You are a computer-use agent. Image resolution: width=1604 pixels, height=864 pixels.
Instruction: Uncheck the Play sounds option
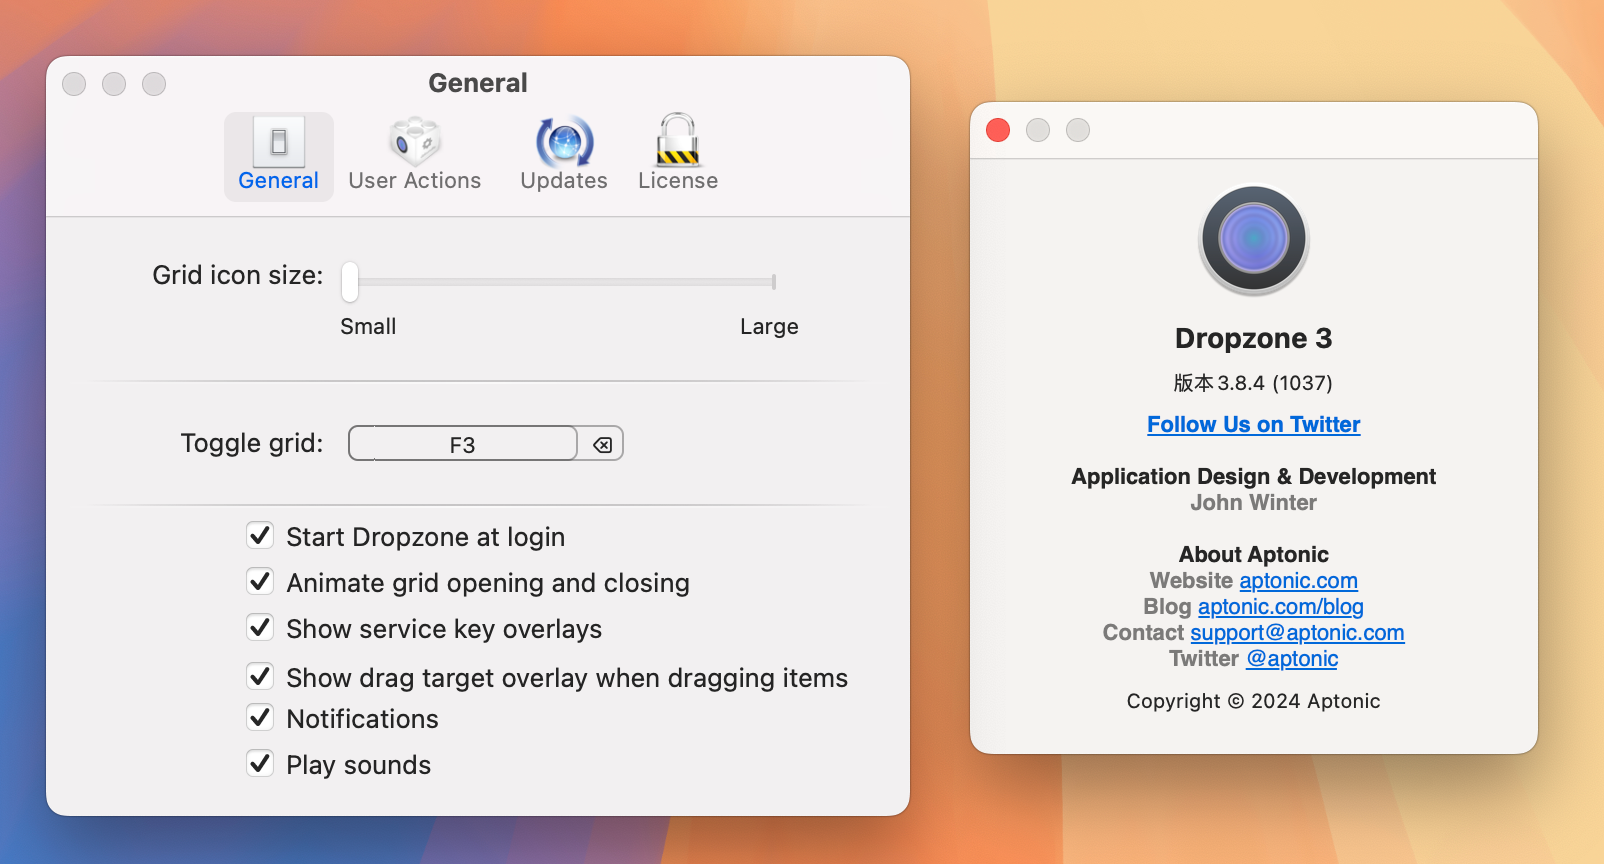(x=260, y=764)
